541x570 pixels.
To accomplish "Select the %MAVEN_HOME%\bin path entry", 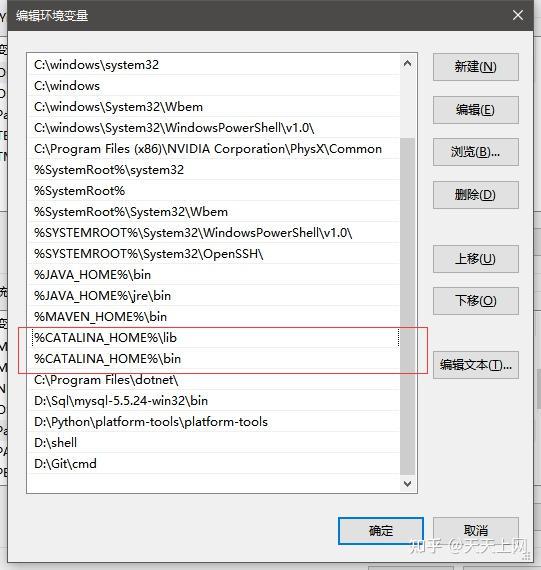I will click(x=214, y=317).
